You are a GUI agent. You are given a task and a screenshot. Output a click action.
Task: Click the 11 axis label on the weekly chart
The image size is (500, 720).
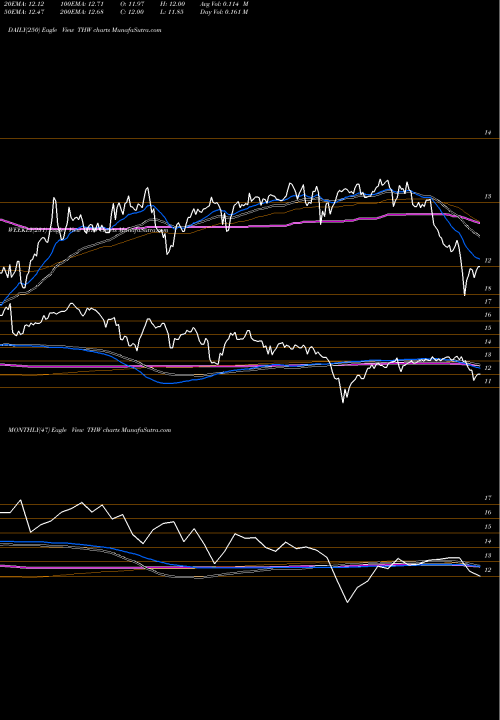[488, 382]
